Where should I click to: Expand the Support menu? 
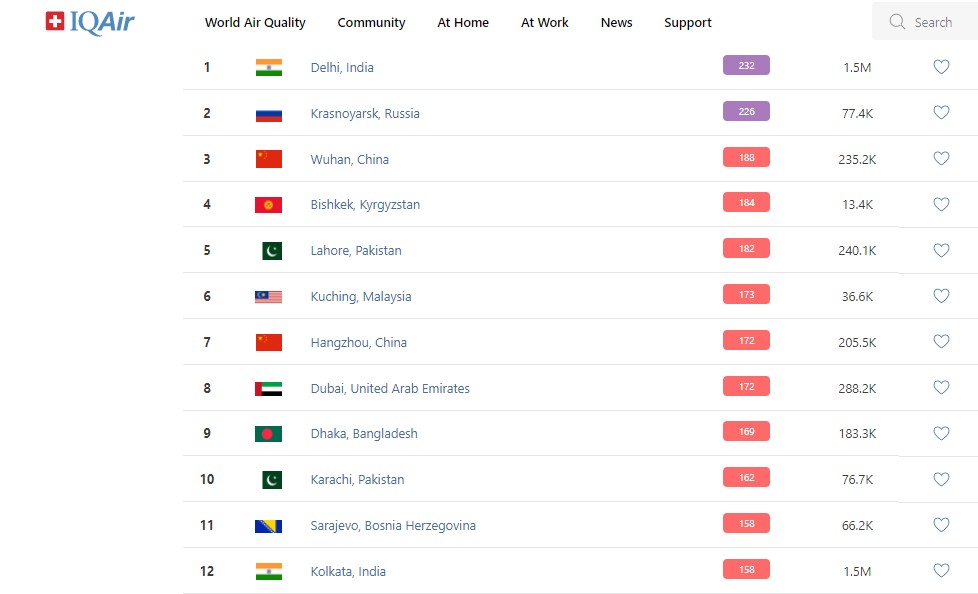coord(688,22)
